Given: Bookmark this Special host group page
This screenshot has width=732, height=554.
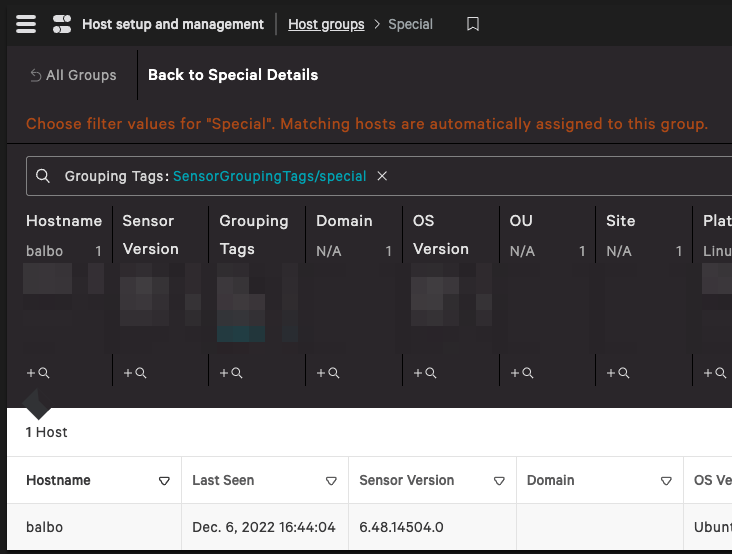Looking at the screenshot, I should tap(472, 24).
